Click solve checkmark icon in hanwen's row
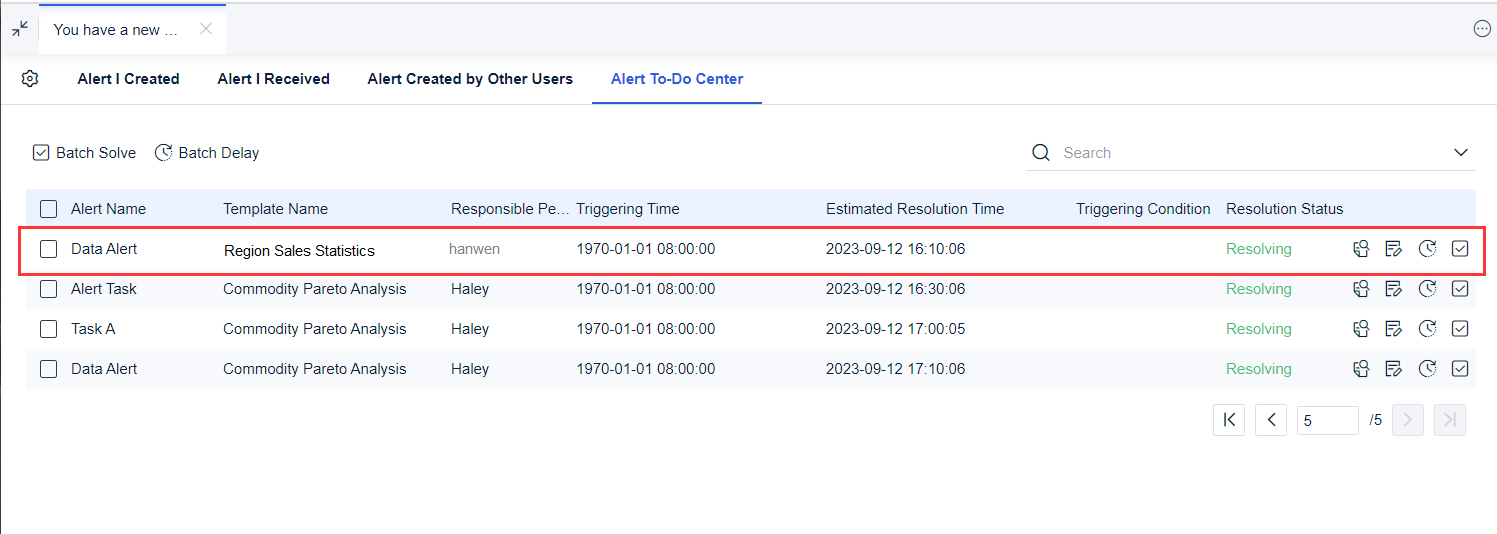 coord(1460,249)
